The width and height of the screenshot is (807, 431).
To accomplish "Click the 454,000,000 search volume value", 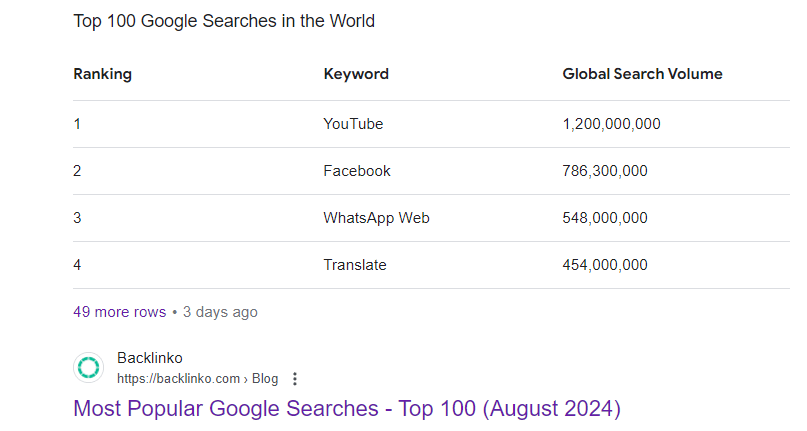I will (x=605, y=265).
